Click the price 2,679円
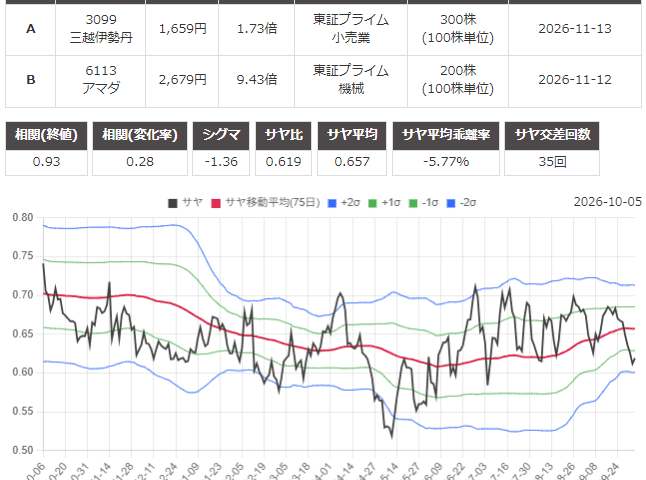 183,80
